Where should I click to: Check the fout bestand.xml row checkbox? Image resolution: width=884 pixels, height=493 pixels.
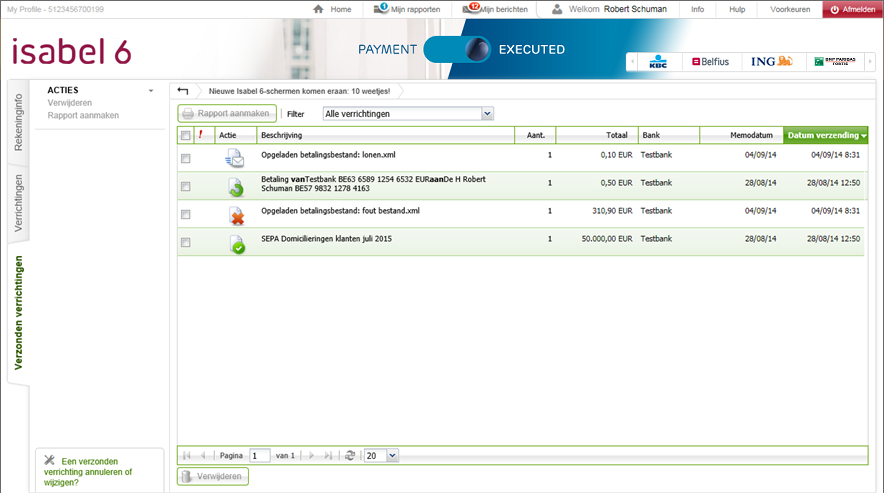click(x=185, y=214)
